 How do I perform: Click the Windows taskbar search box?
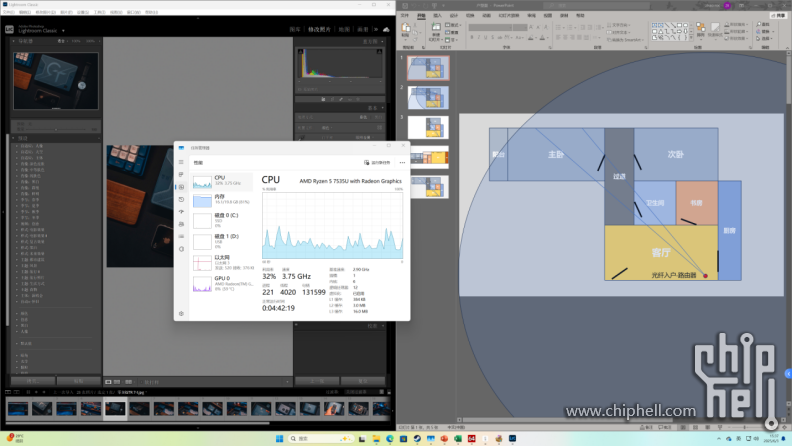pos(321,438)
